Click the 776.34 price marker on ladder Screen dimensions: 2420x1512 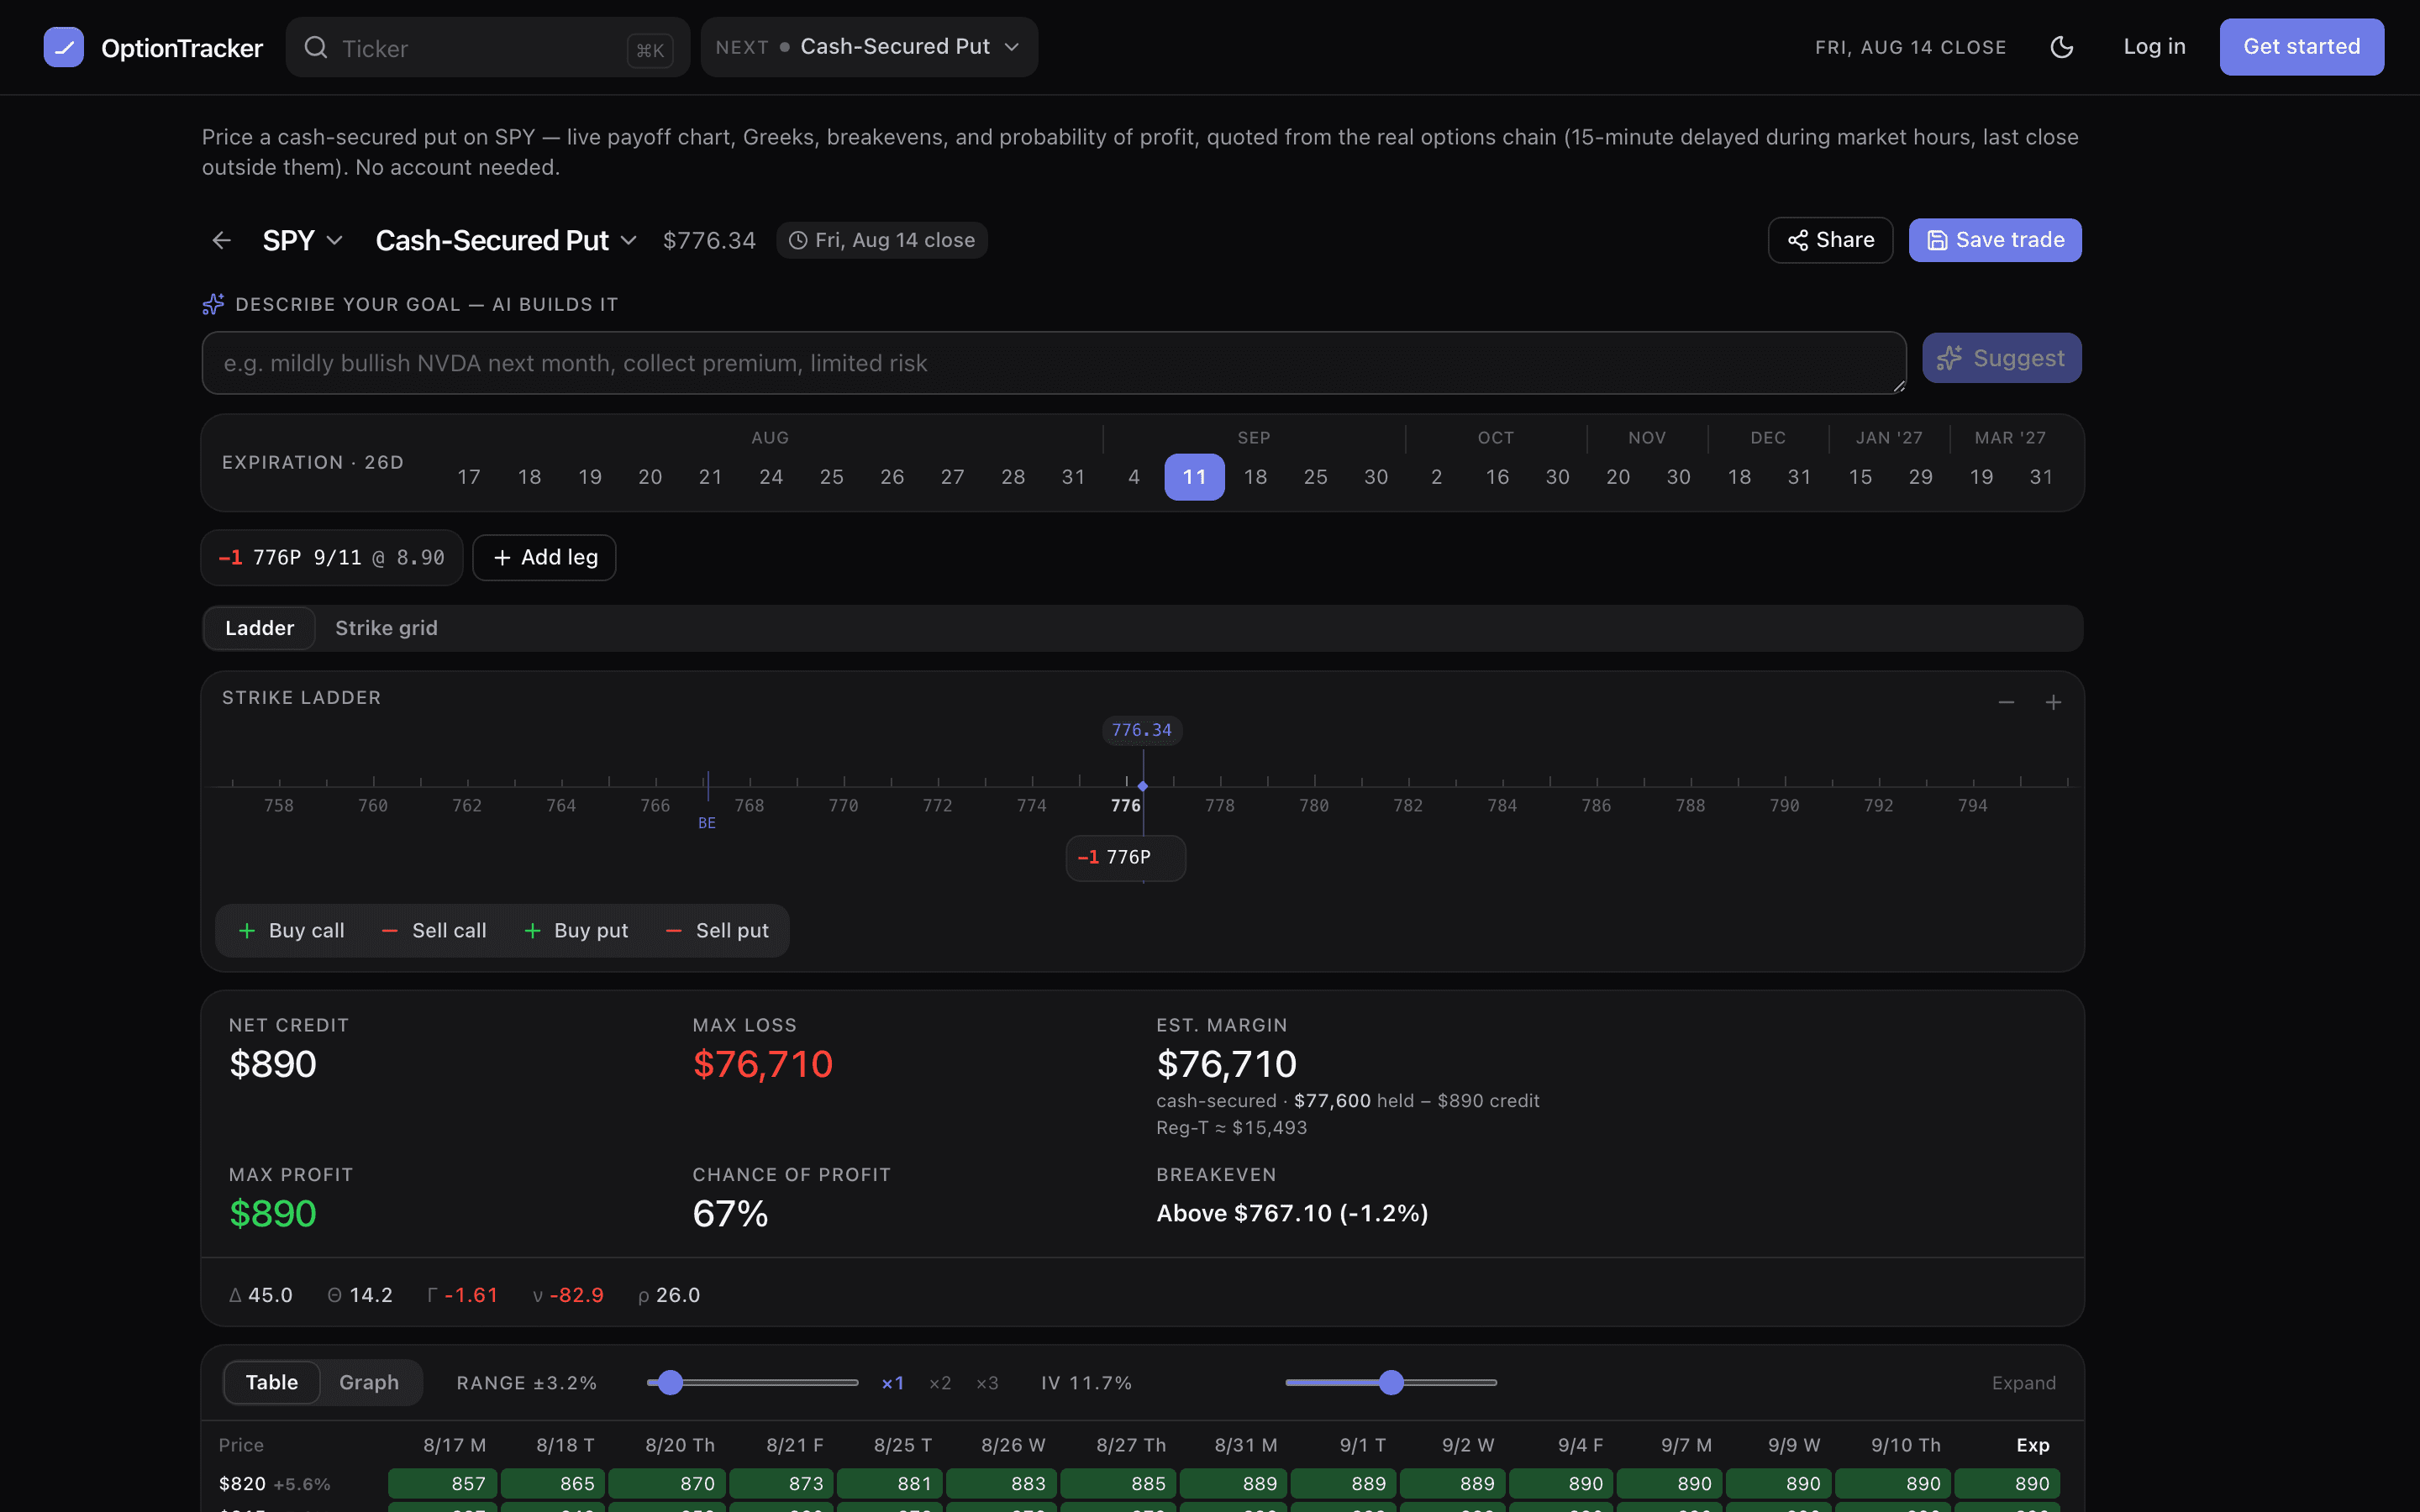(1142, 730)
